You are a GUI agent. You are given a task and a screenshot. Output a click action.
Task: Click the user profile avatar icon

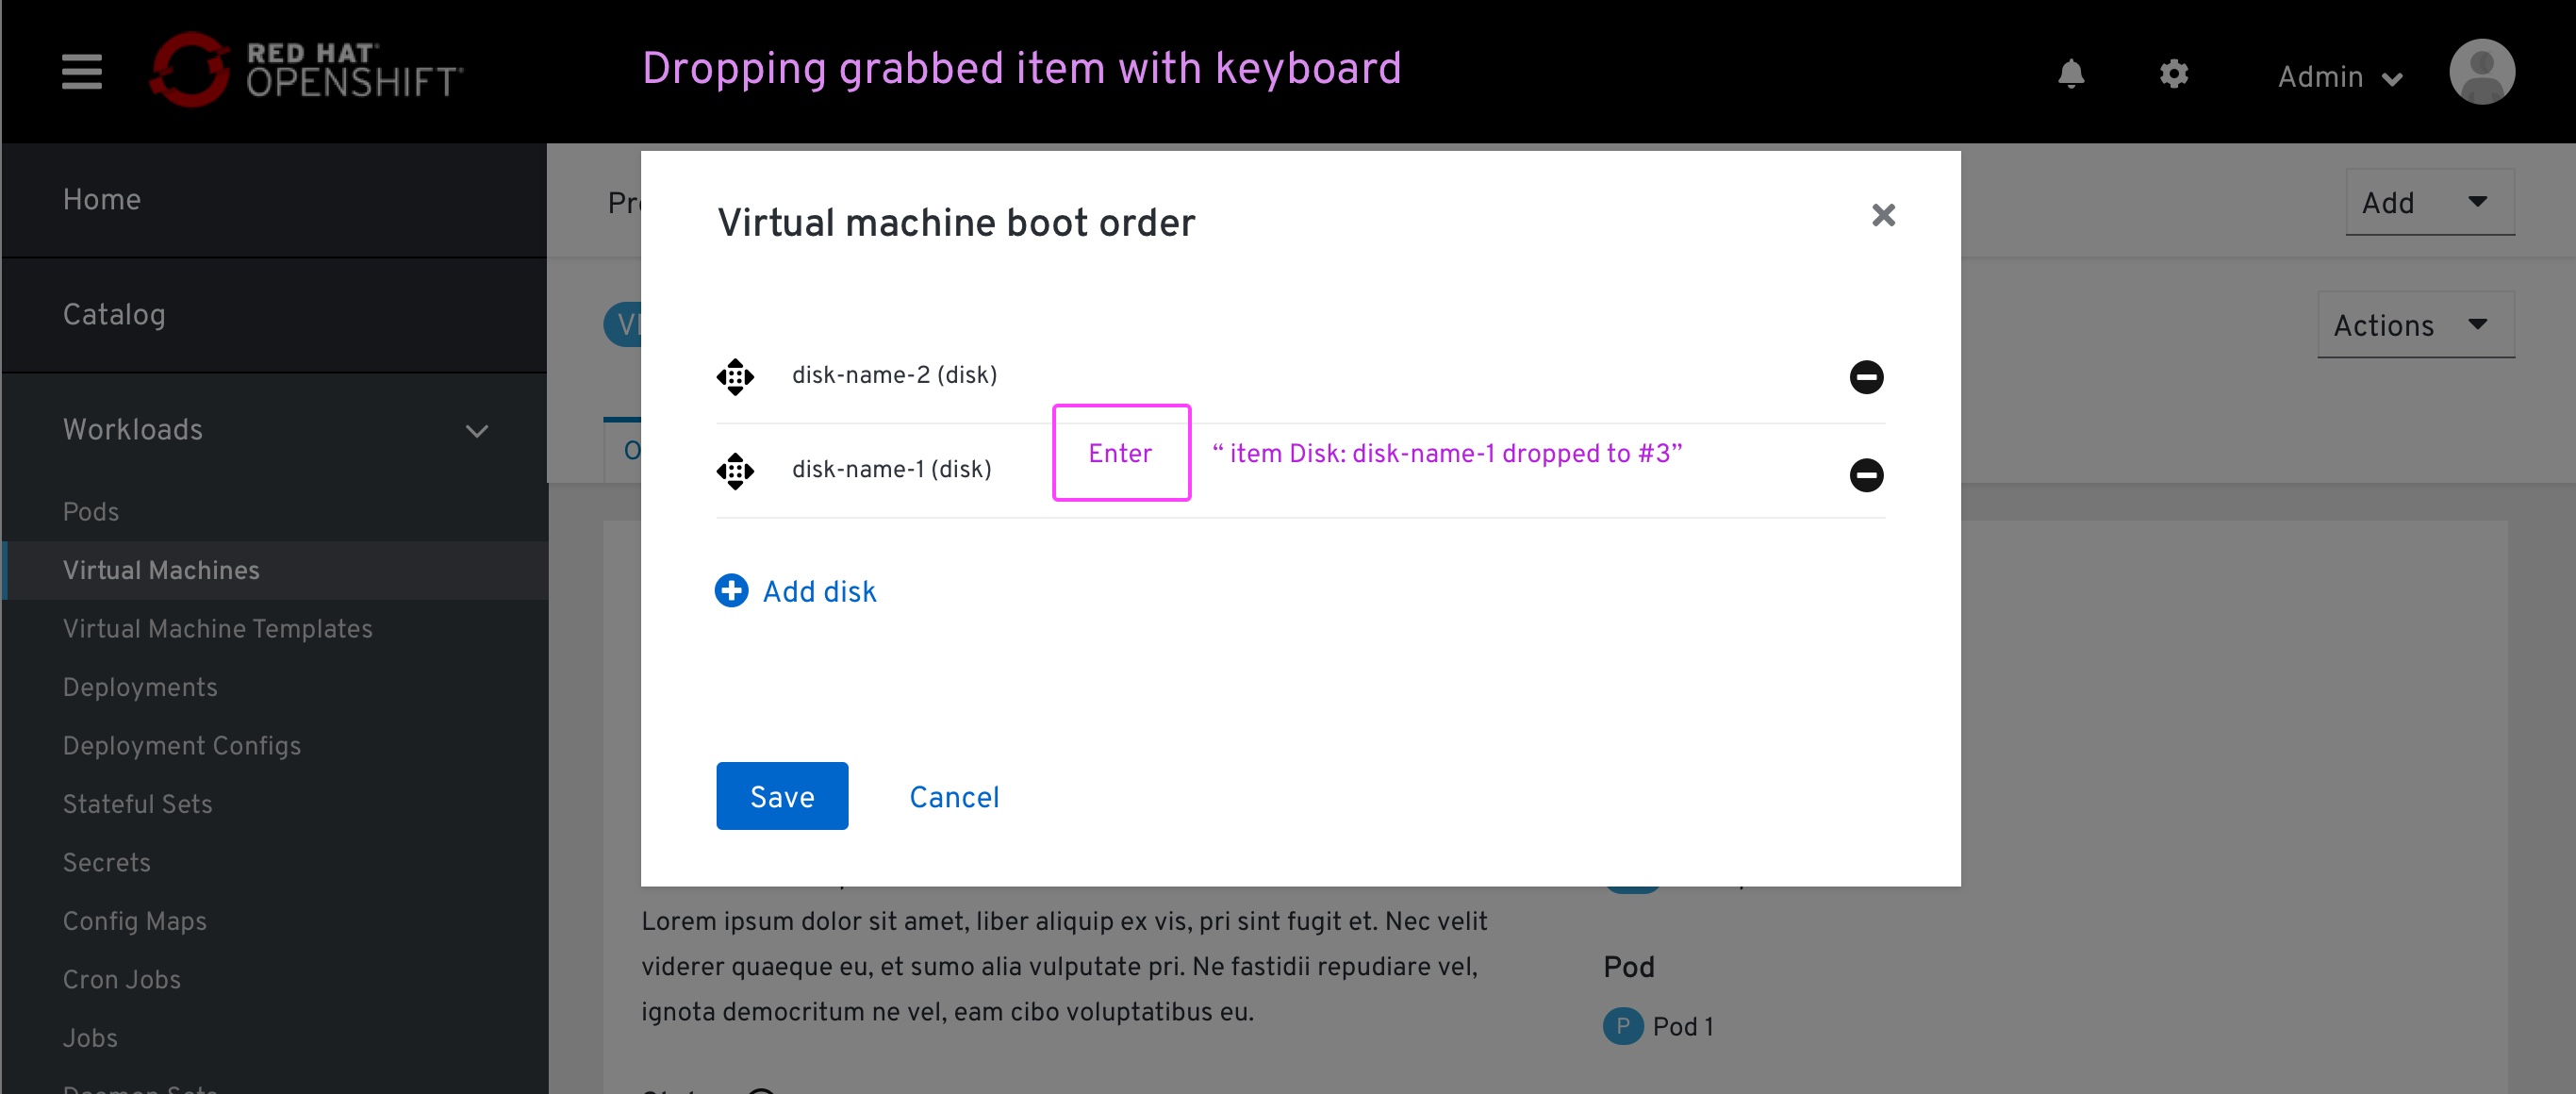2481,74
